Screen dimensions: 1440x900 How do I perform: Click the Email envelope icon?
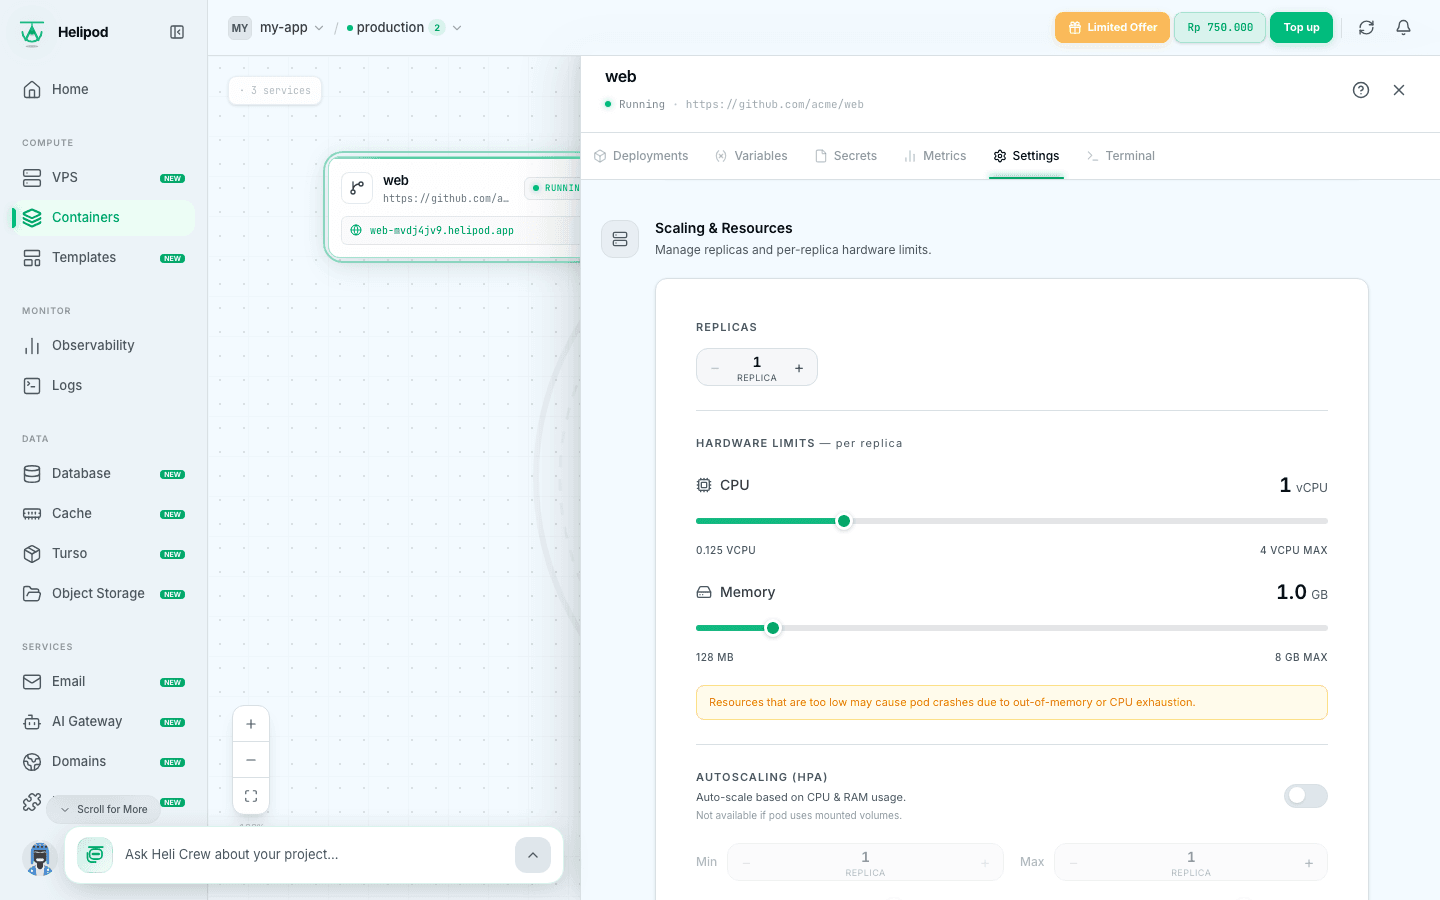32,681
